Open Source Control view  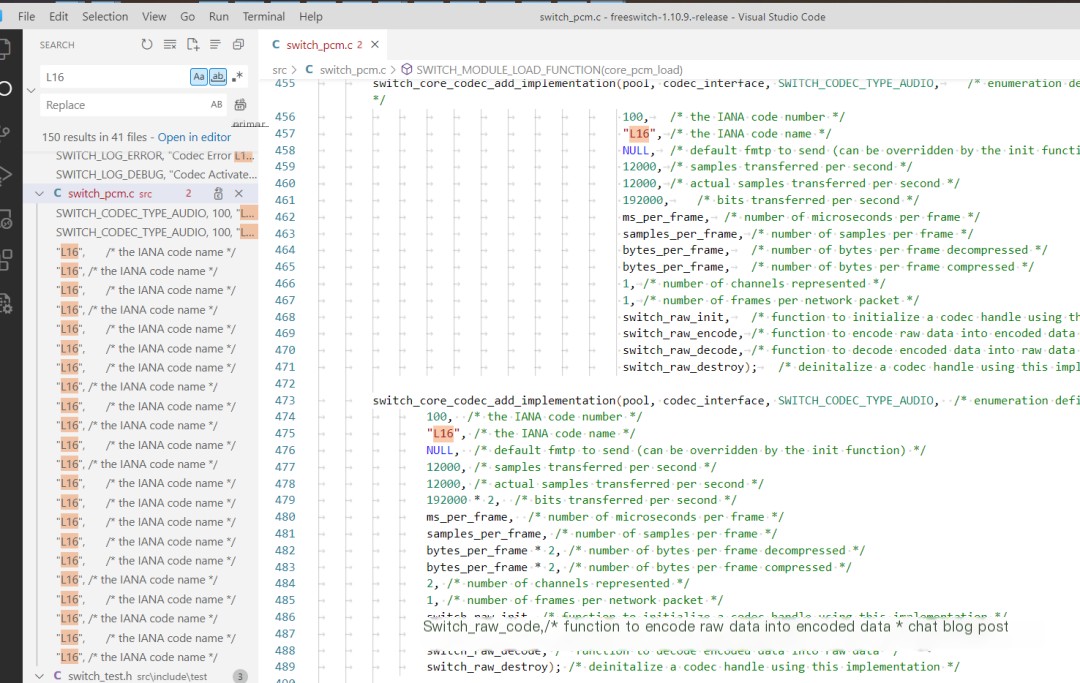click(x=5, y=132)
